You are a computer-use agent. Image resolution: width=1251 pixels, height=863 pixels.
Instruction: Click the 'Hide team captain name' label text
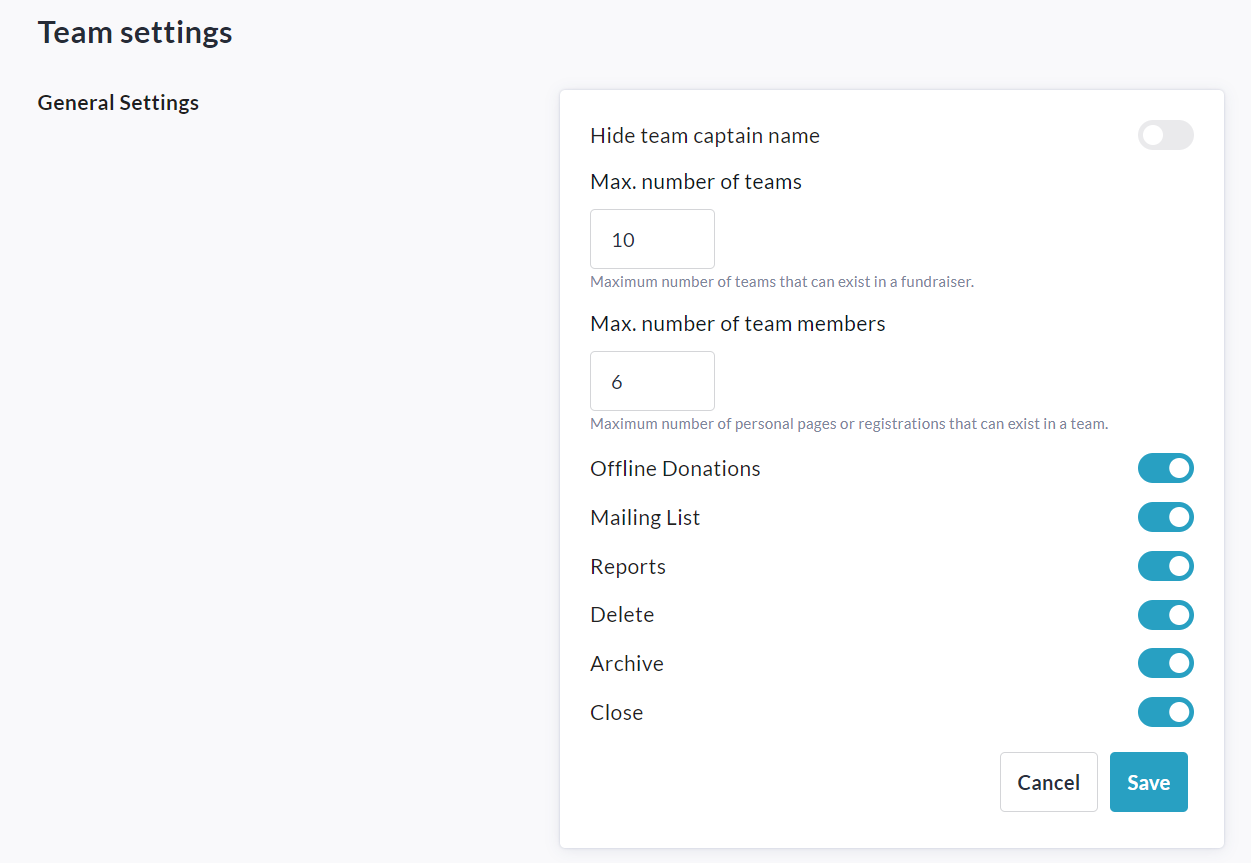point(704,136)
